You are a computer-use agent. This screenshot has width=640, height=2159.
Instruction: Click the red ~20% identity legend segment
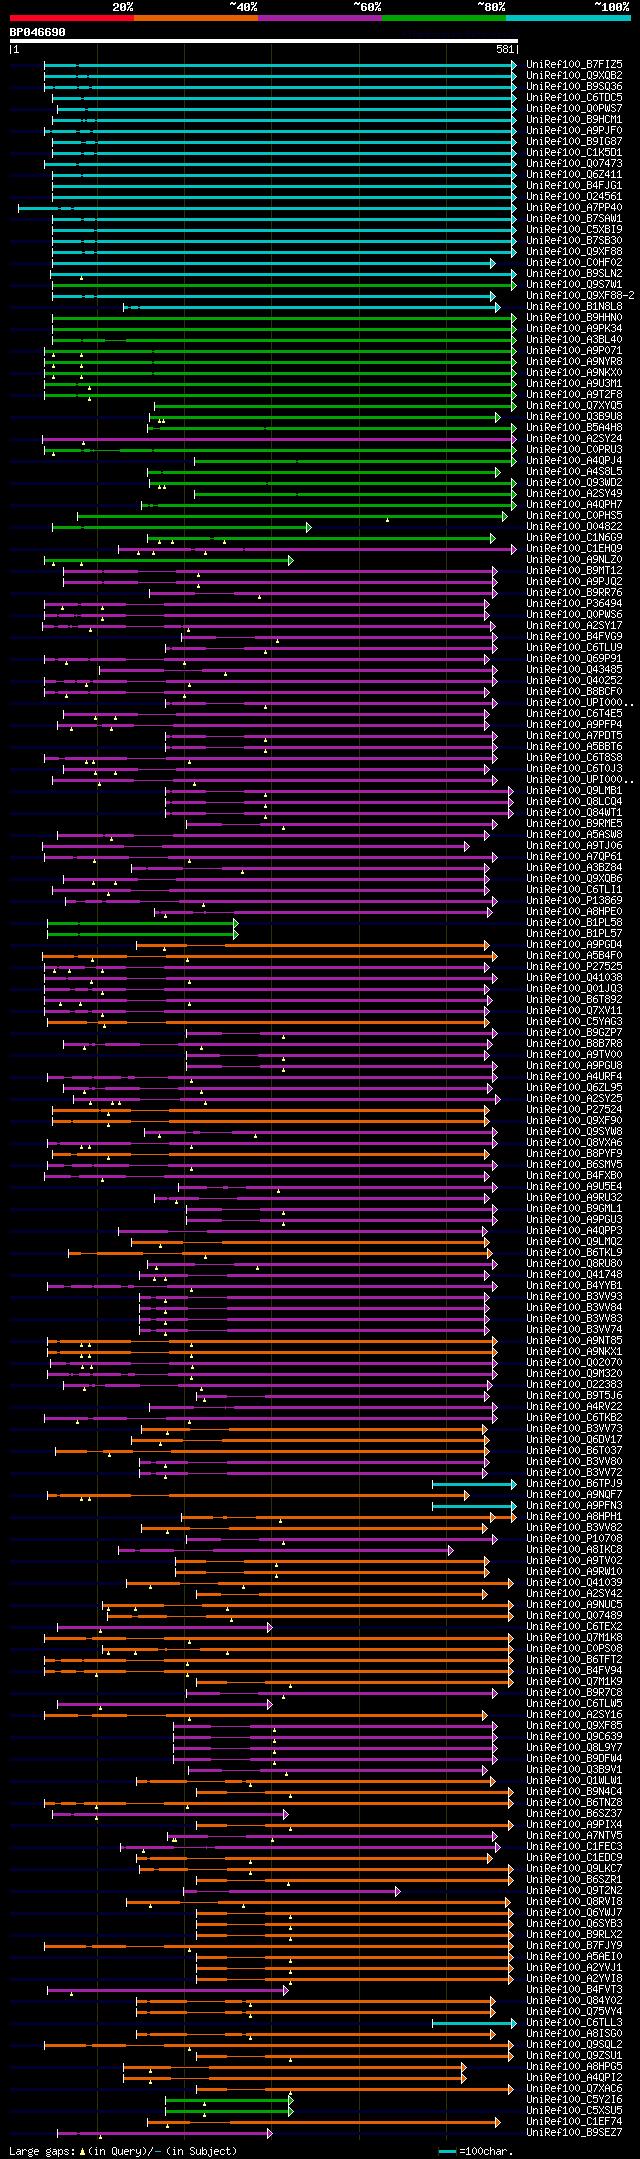pos(72,18)
